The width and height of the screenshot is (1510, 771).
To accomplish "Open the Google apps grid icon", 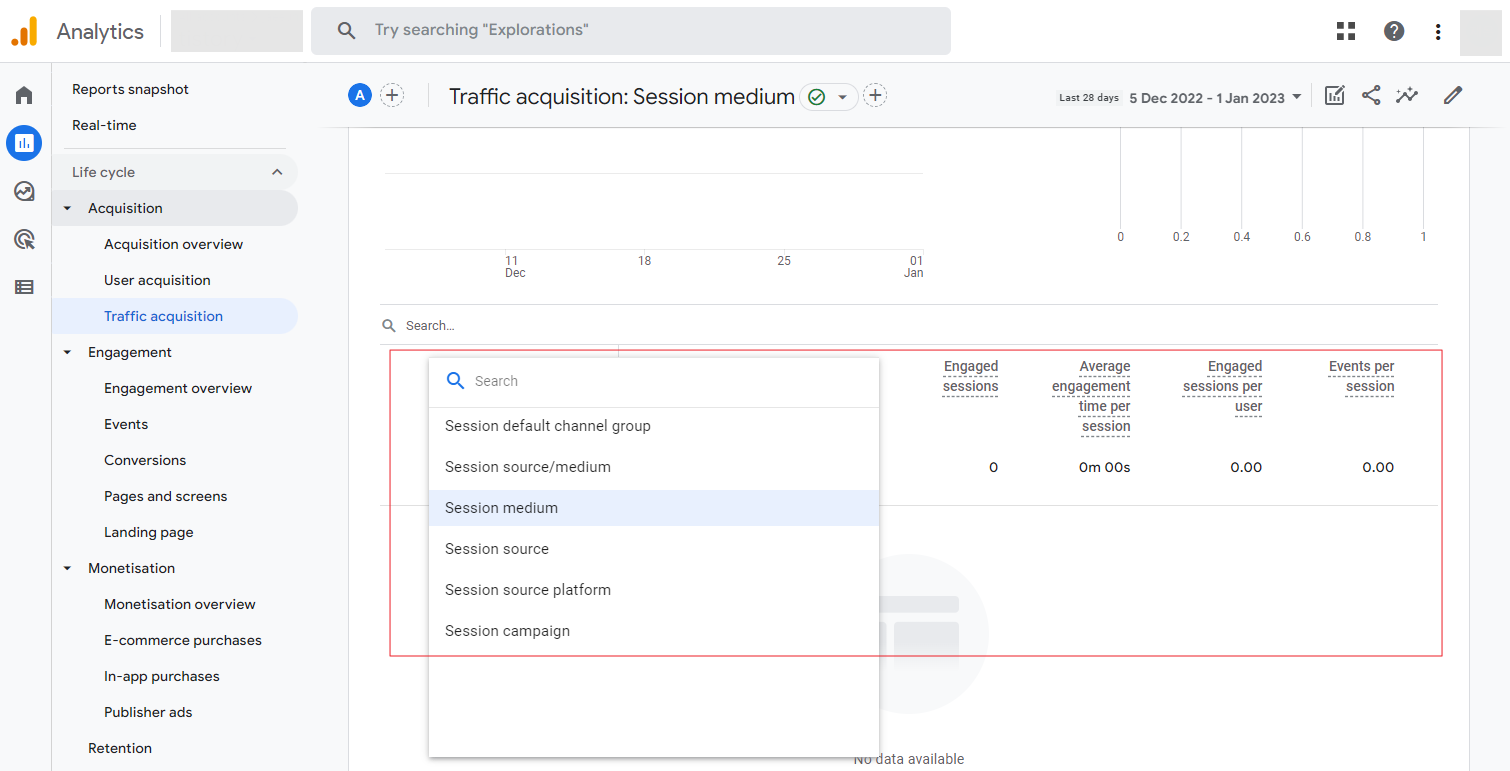I will click(x=1346, y=31).
